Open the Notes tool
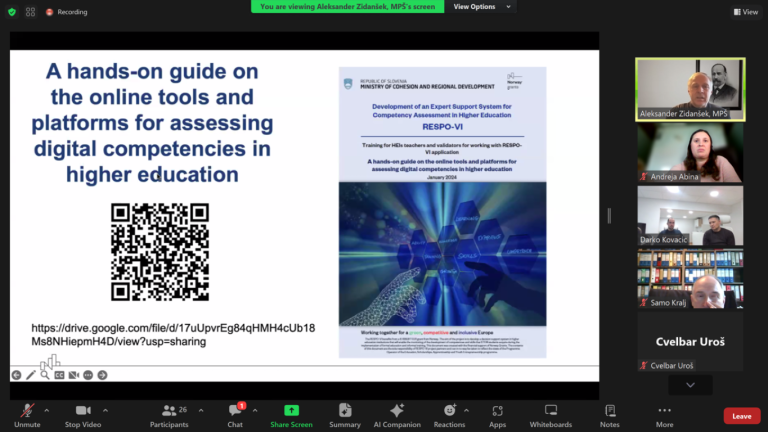This screenshot has height=432, width=768. [x=609, y=410]
